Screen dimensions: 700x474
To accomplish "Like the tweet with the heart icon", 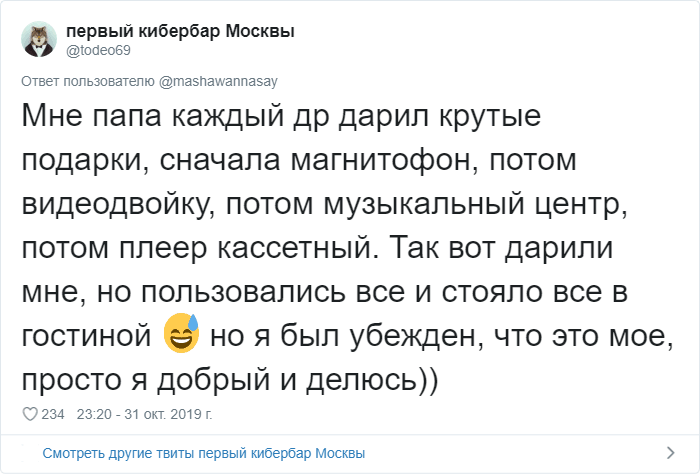I will [29, 415].
